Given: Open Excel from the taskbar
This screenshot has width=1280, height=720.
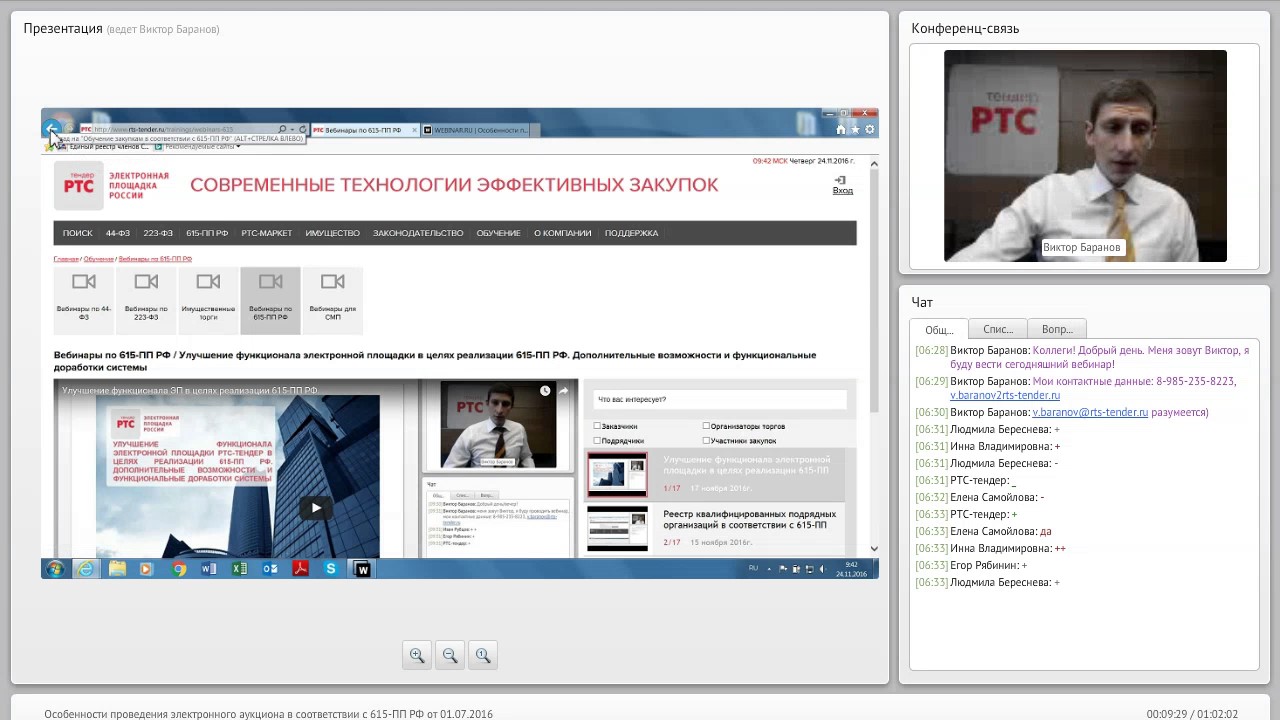Looking at the screenshot, I should tap(240, 569).
